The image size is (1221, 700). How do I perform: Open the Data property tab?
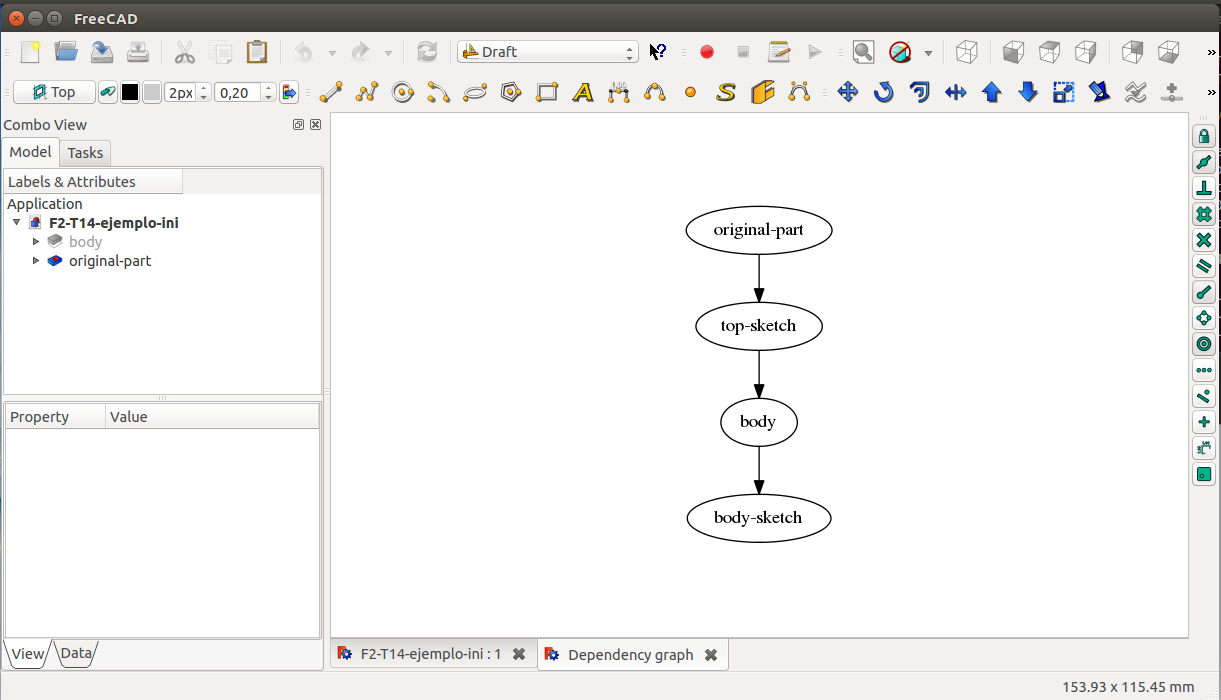[x=76, y=654]
